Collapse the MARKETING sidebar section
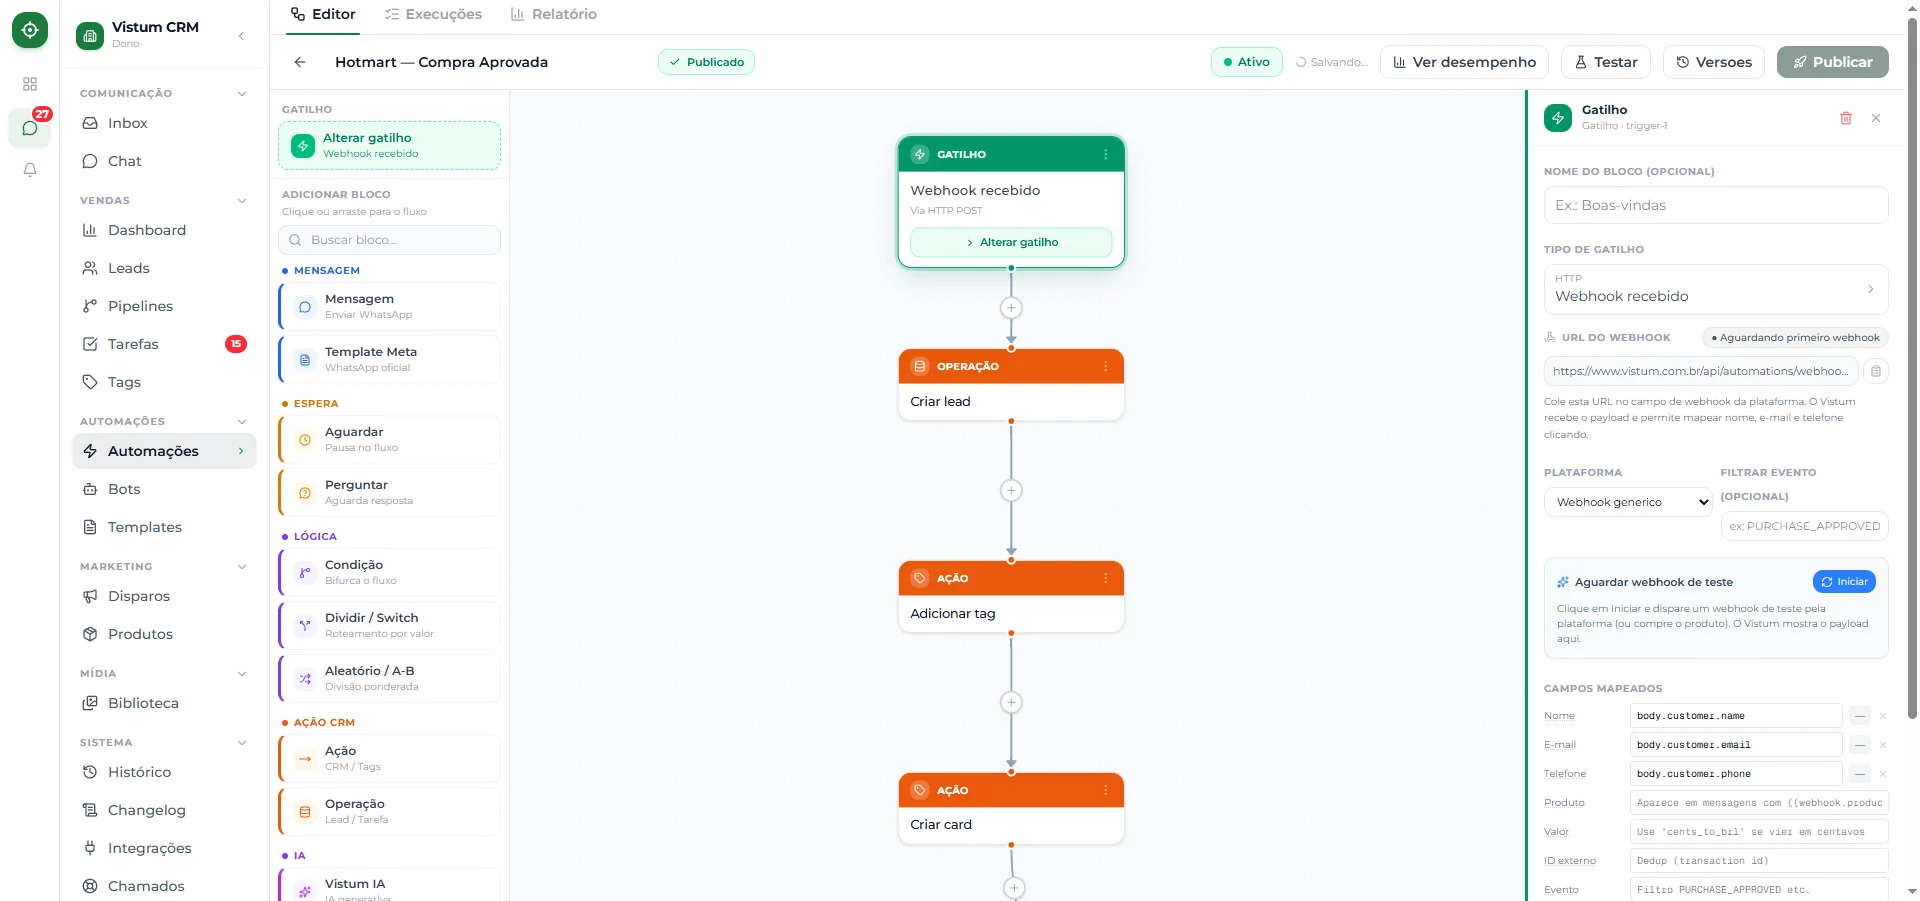This screenshot has width=1920, height=901. click(x=242, y=567)
